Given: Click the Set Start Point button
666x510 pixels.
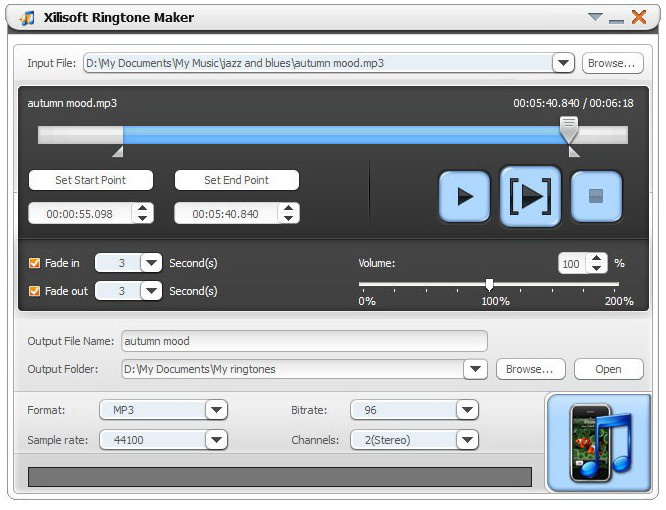Looking at the screenshot, I should [x=90, y=180].
